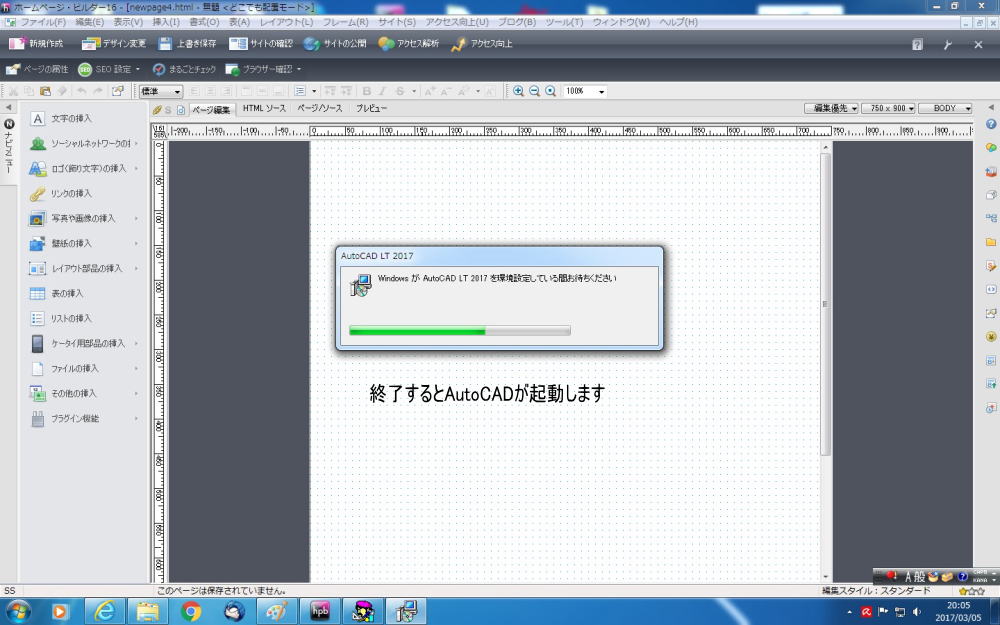Click the 編集スタイル：スタンダード status entry
The image size is (1000, 625).
point(876,591)
